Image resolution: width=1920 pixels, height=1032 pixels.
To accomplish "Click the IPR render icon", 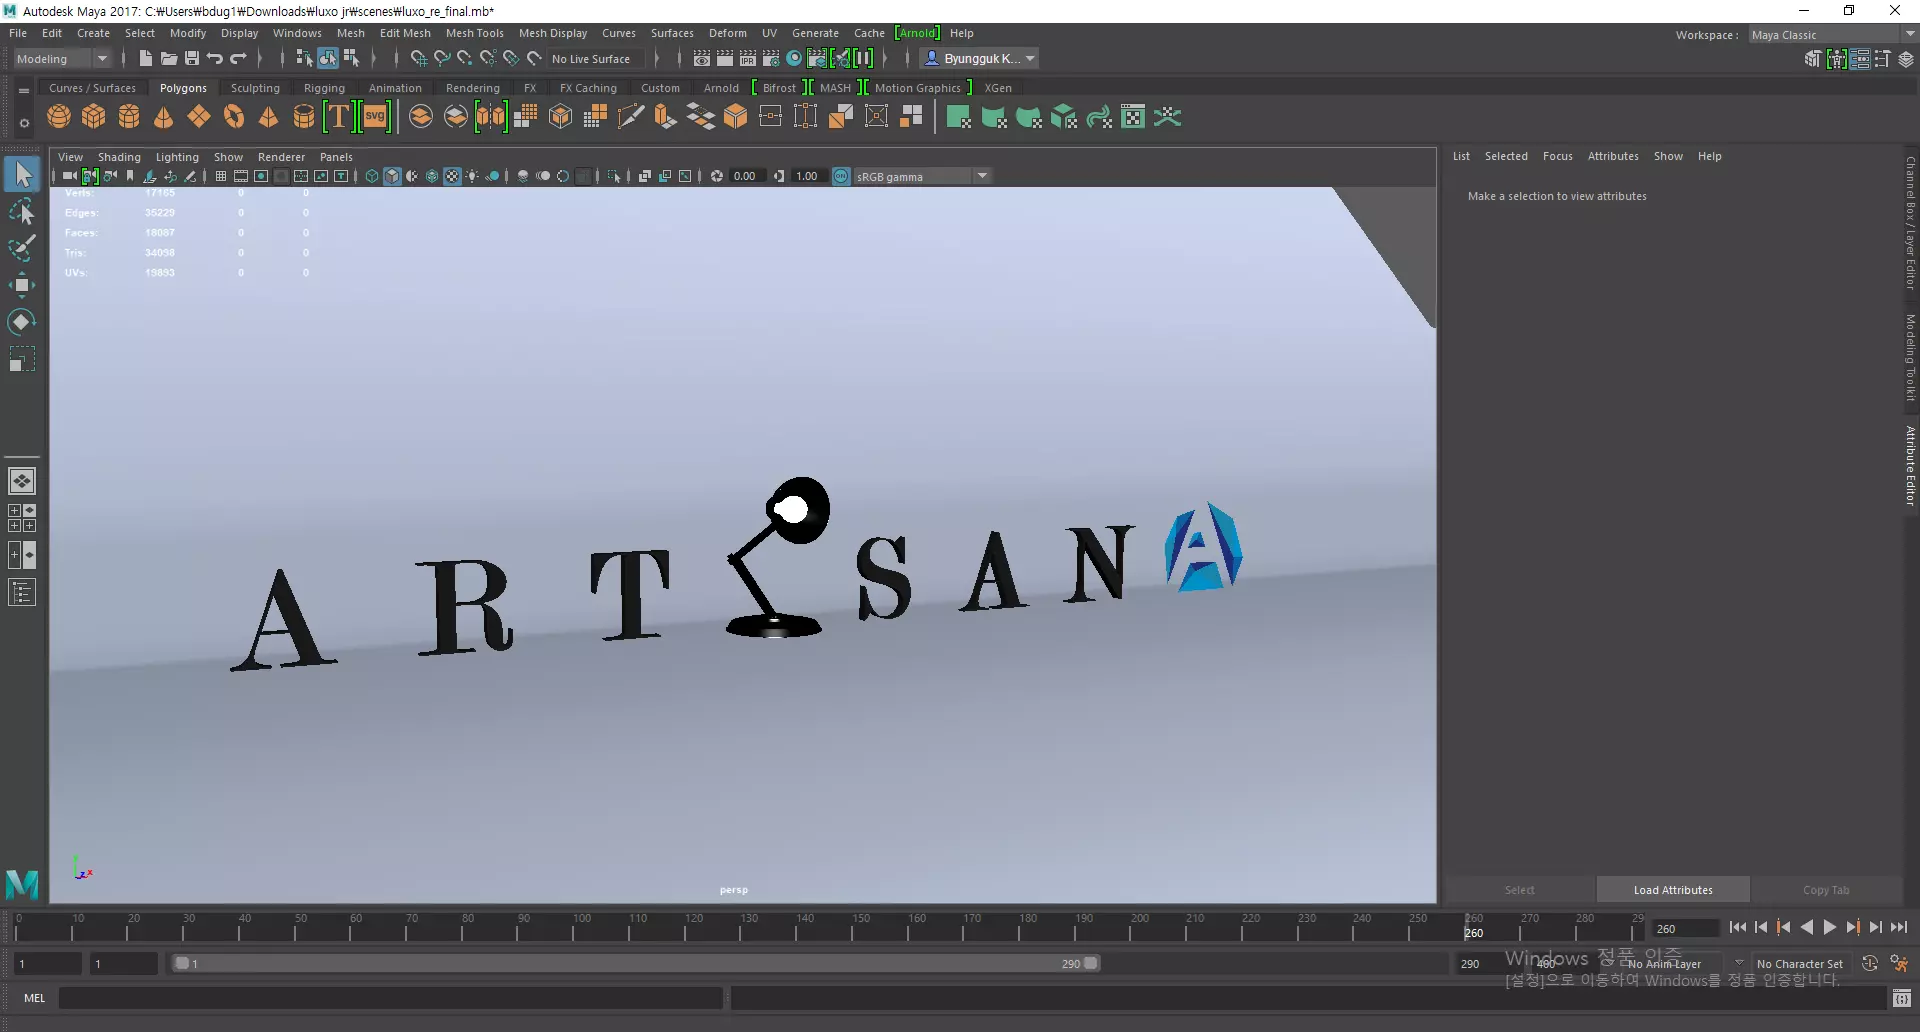I will click(x=748, y=58).
